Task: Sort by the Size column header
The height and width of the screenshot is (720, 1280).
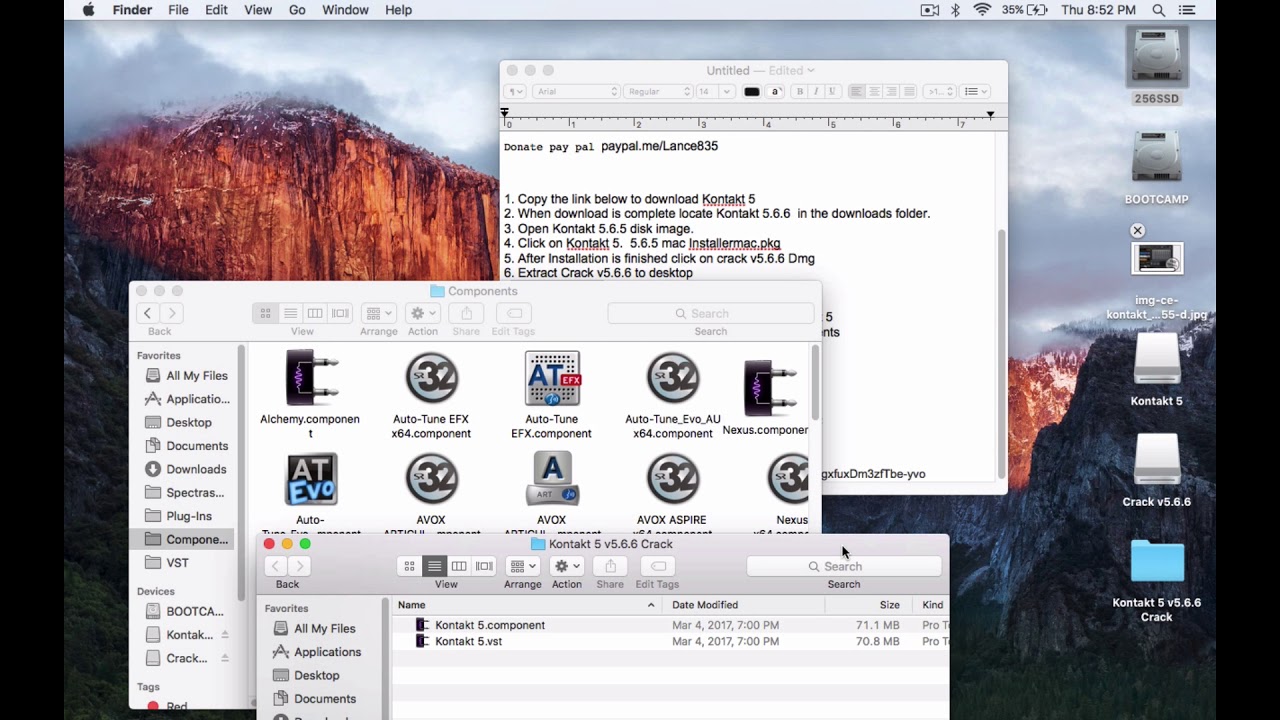Action: coord(868,605)
